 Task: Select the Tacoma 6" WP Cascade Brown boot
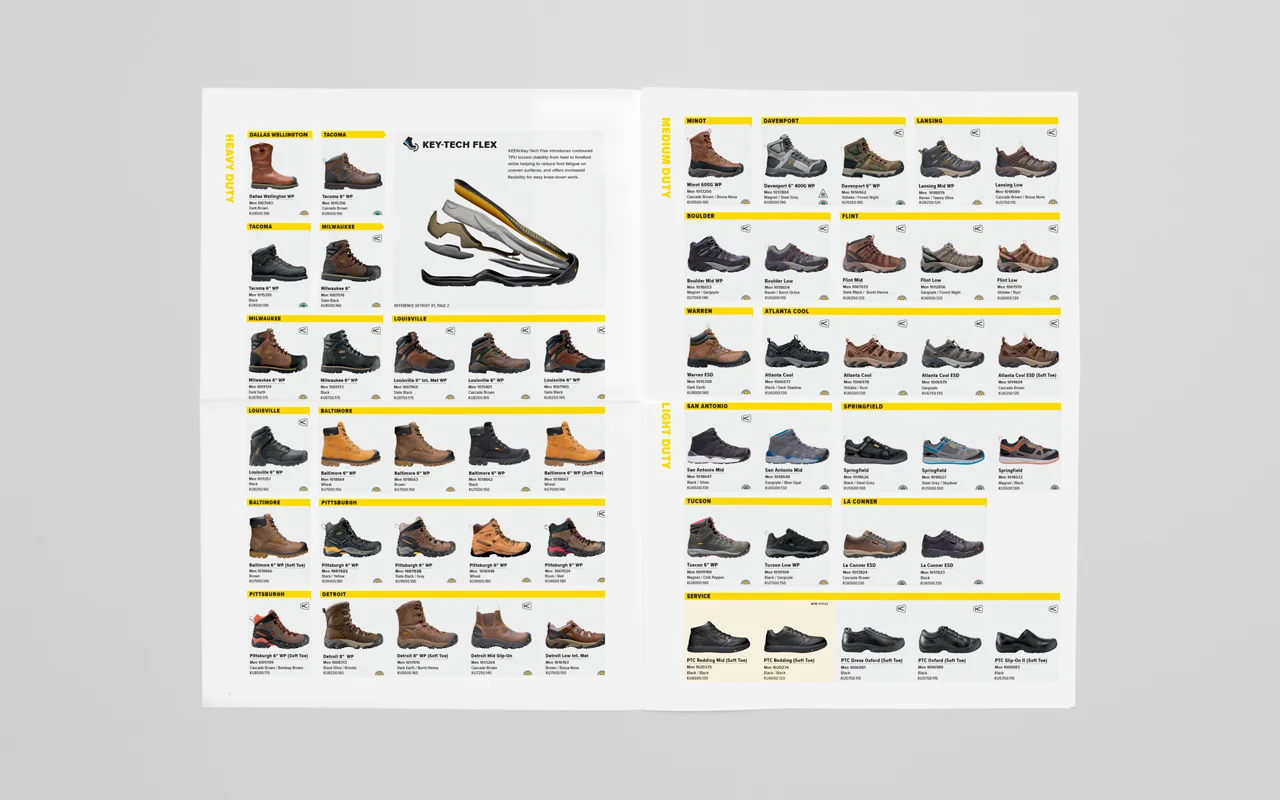coord(352,172)
